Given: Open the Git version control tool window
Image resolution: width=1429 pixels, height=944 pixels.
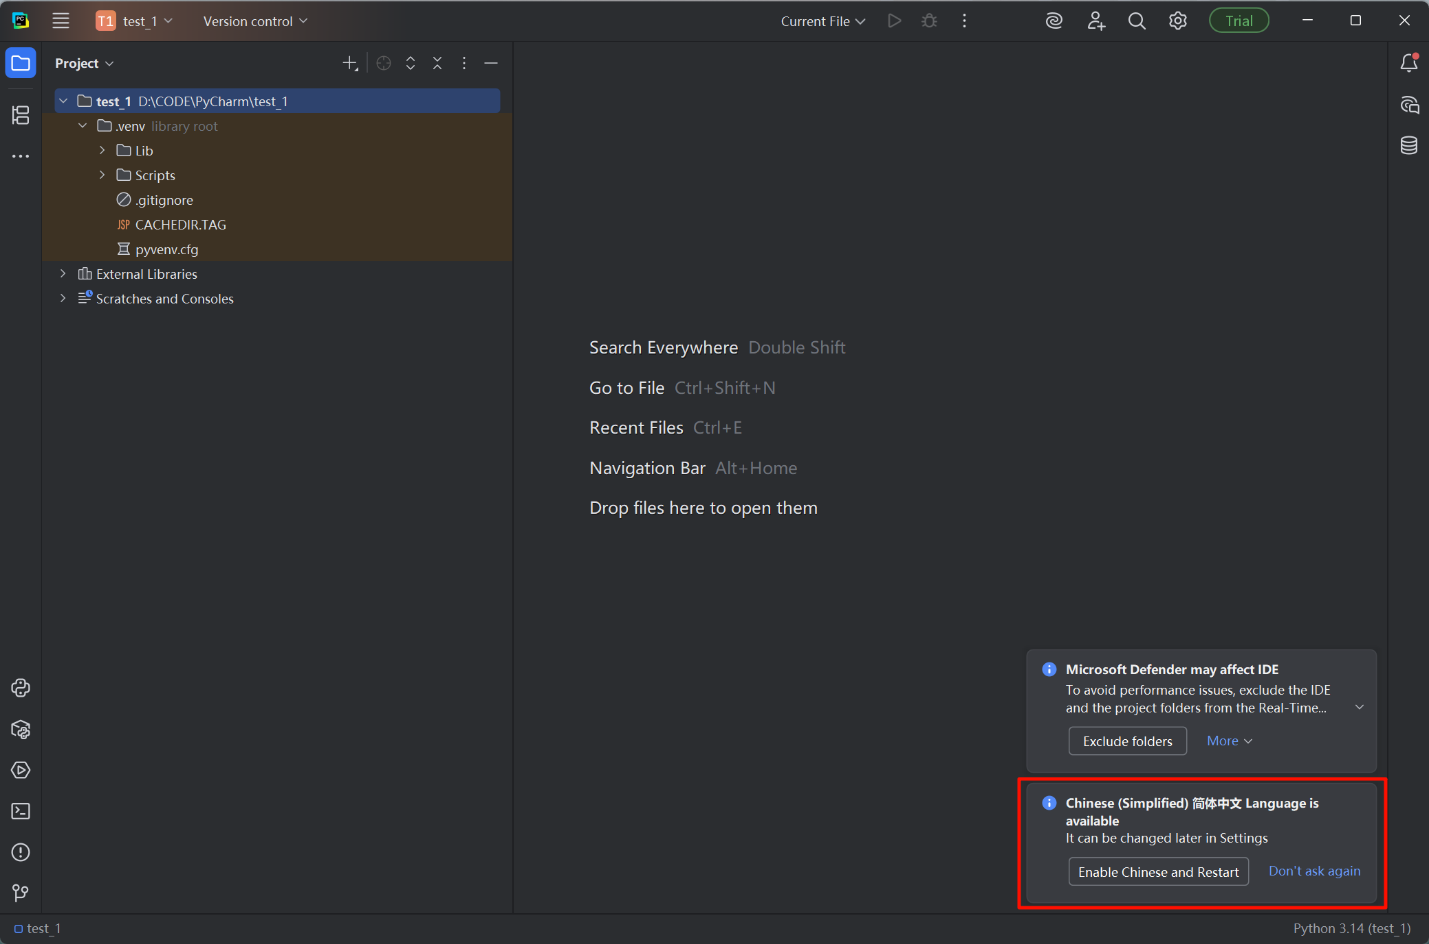Looking at the screenshot, I should [21, 893].
